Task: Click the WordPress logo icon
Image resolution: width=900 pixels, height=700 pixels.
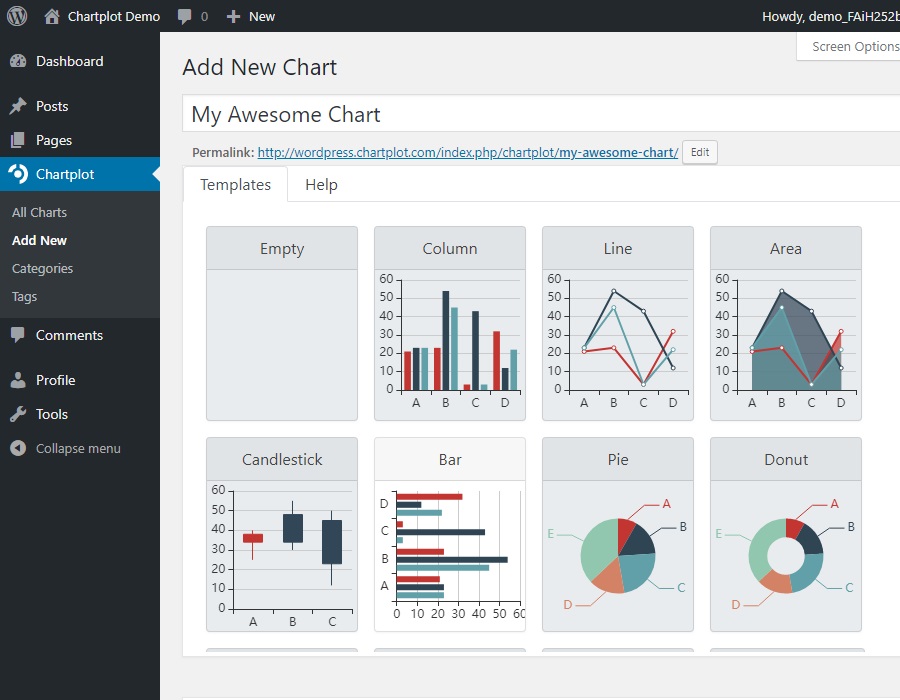Action: (x=17, y=16)
